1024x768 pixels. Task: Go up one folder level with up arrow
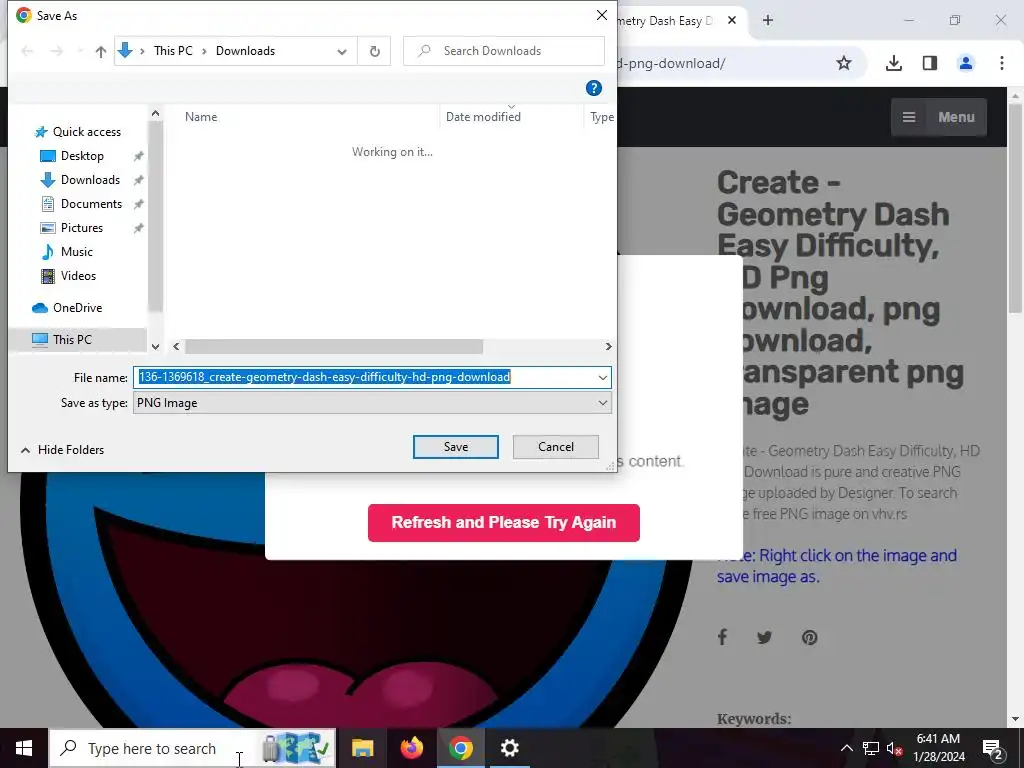101,51
